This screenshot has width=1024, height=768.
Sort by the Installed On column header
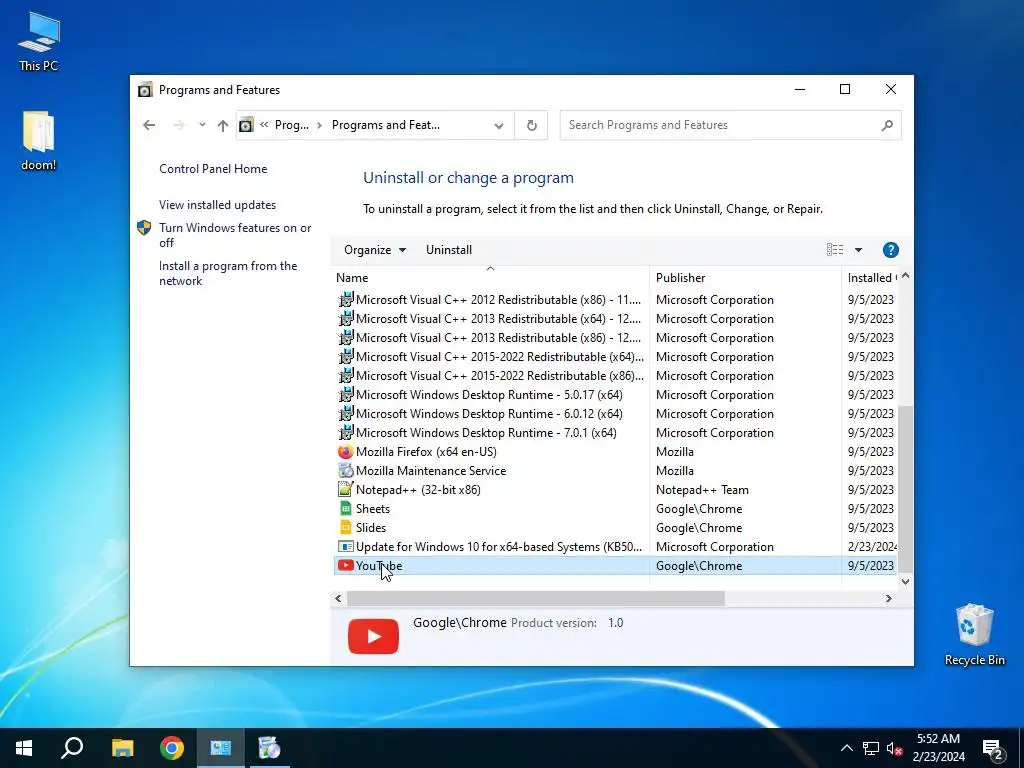871,278
